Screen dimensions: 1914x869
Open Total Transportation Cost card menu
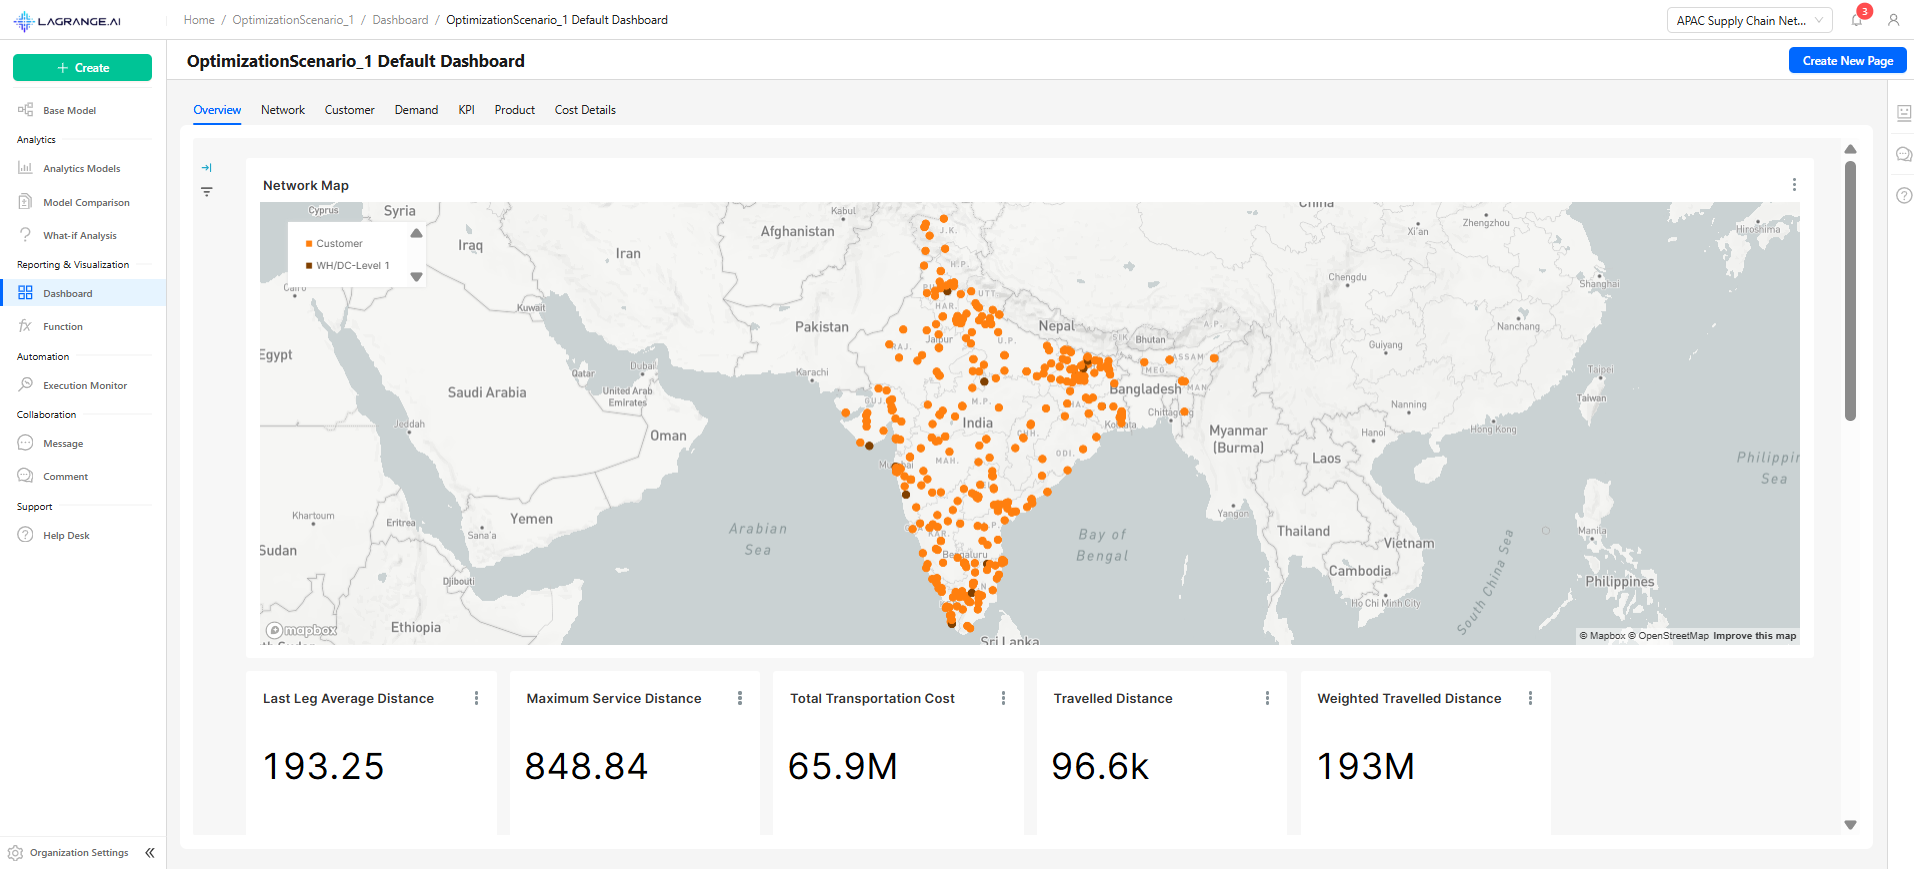(x=1003, y=698)
